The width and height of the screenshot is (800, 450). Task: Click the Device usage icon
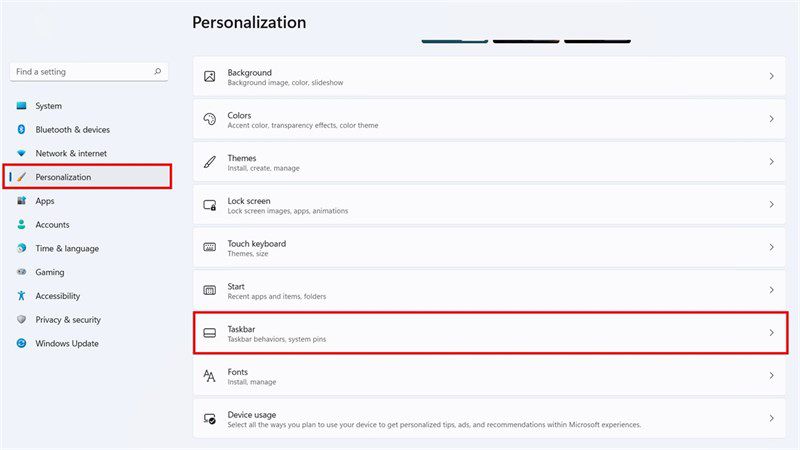click(x=210, y=419)
